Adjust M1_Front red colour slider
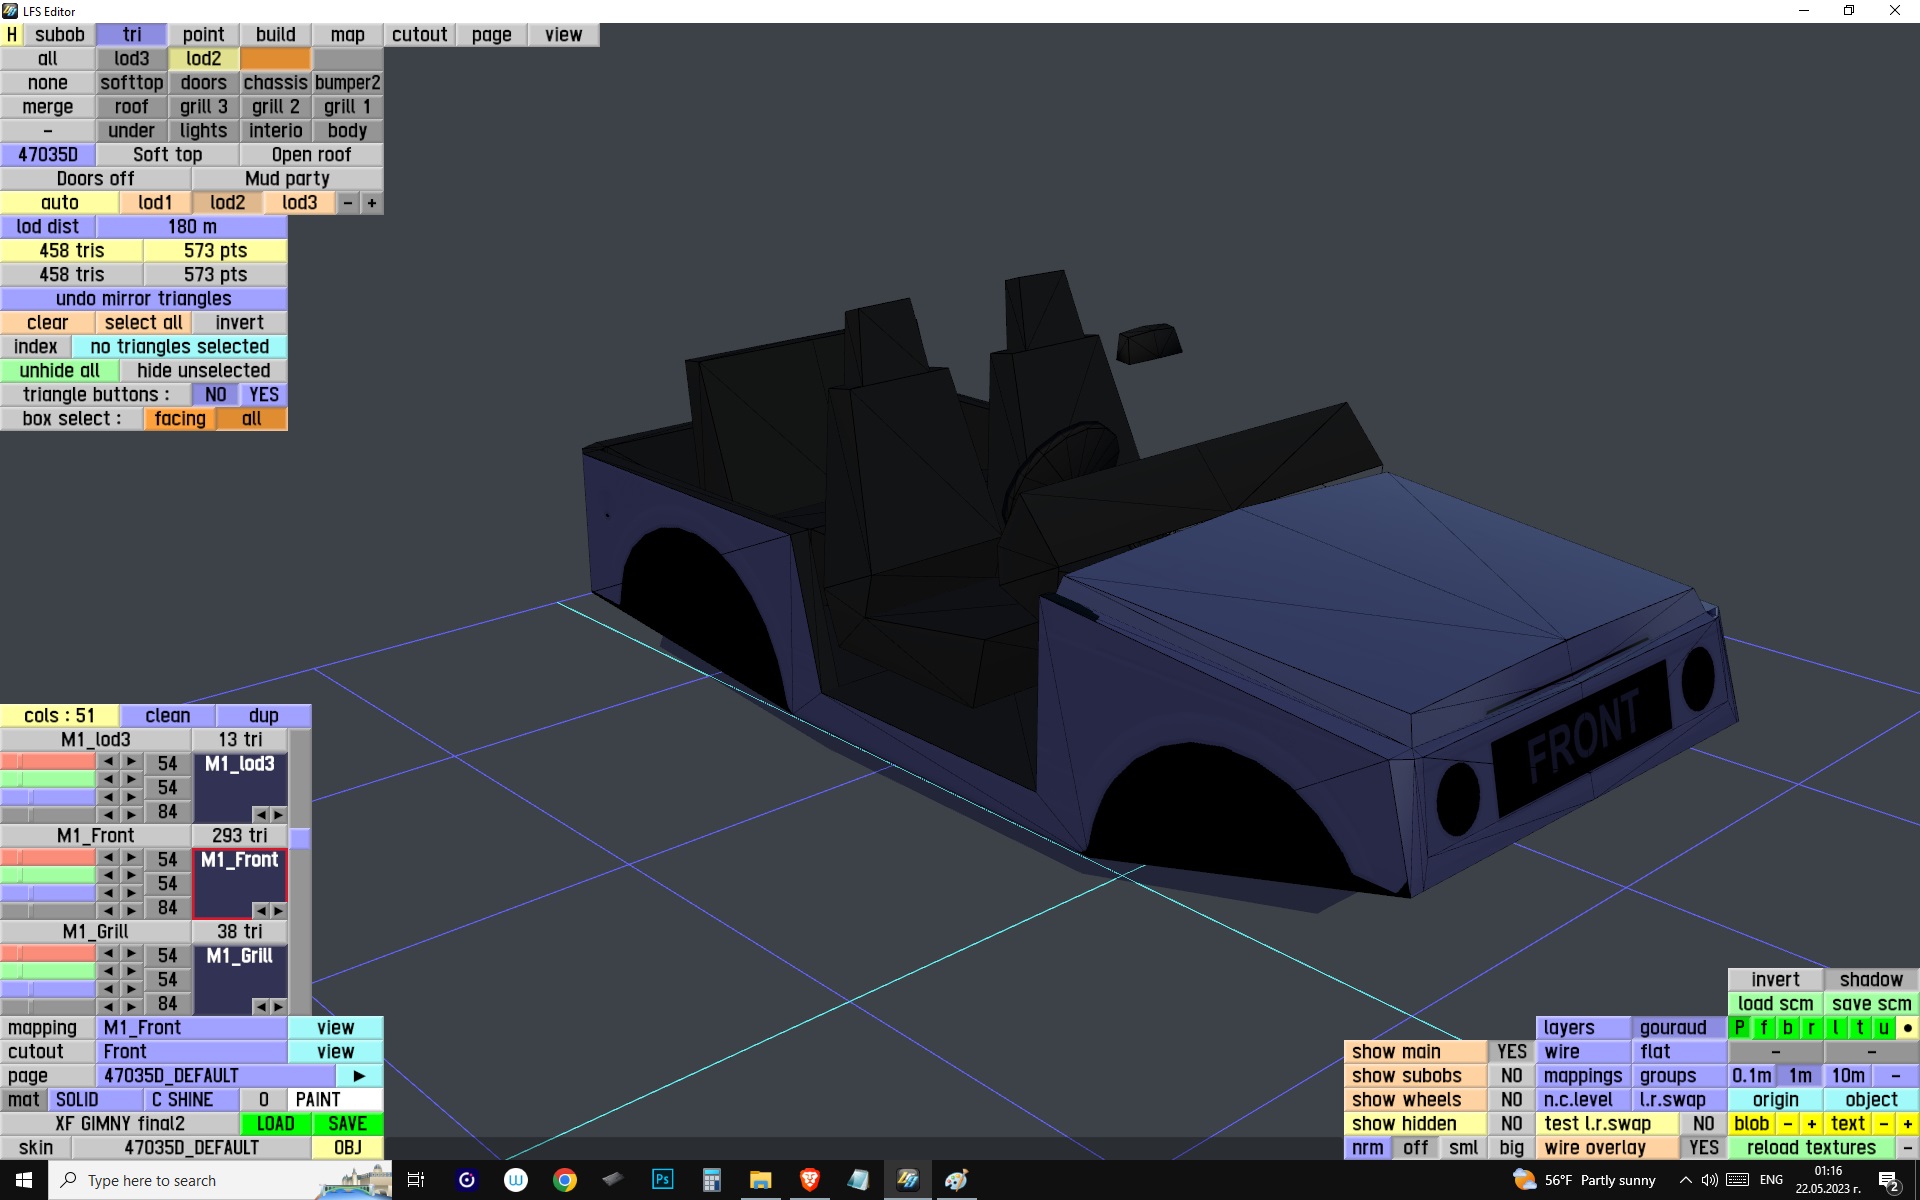This screenshot has width=1920, height=1200. click(48, 858)
